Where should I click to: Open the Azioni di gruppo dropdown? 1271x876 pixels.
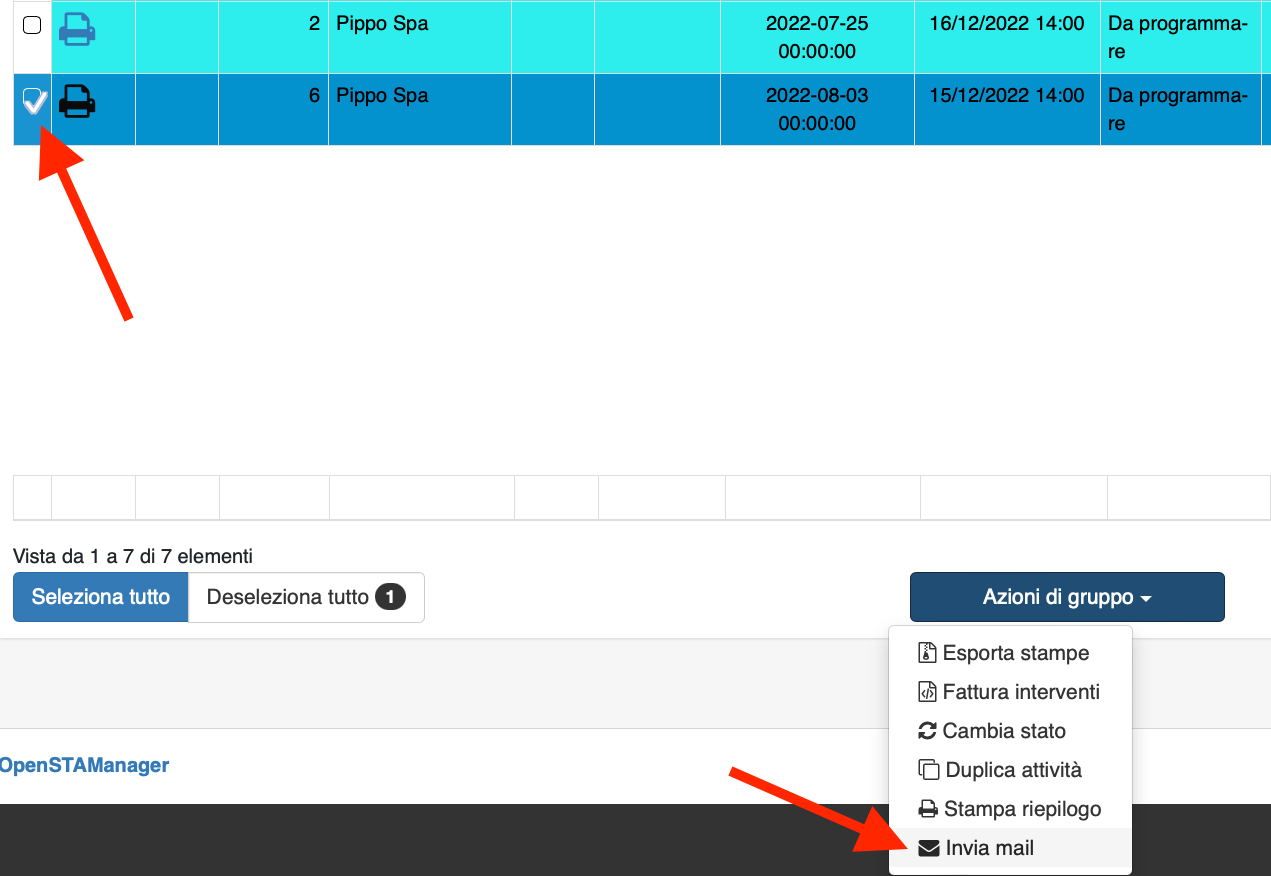point(1066,596)
